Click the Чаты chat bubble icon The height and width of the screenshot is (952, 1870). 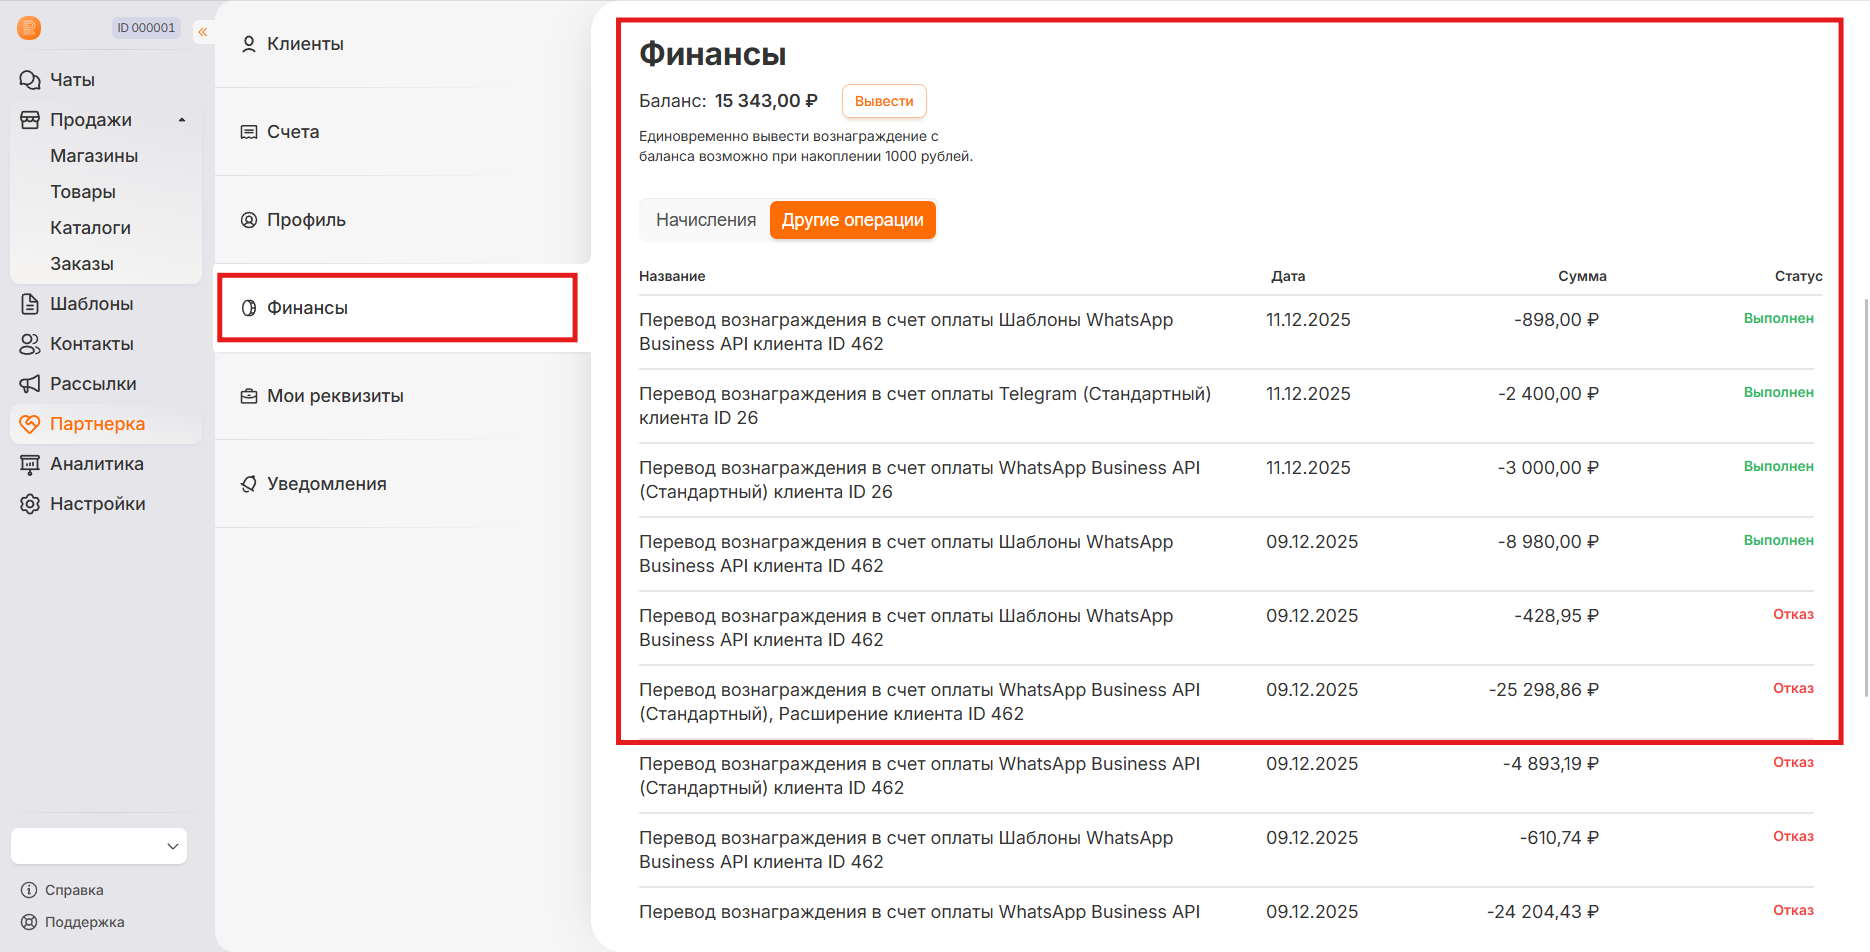tap(30, 80)
